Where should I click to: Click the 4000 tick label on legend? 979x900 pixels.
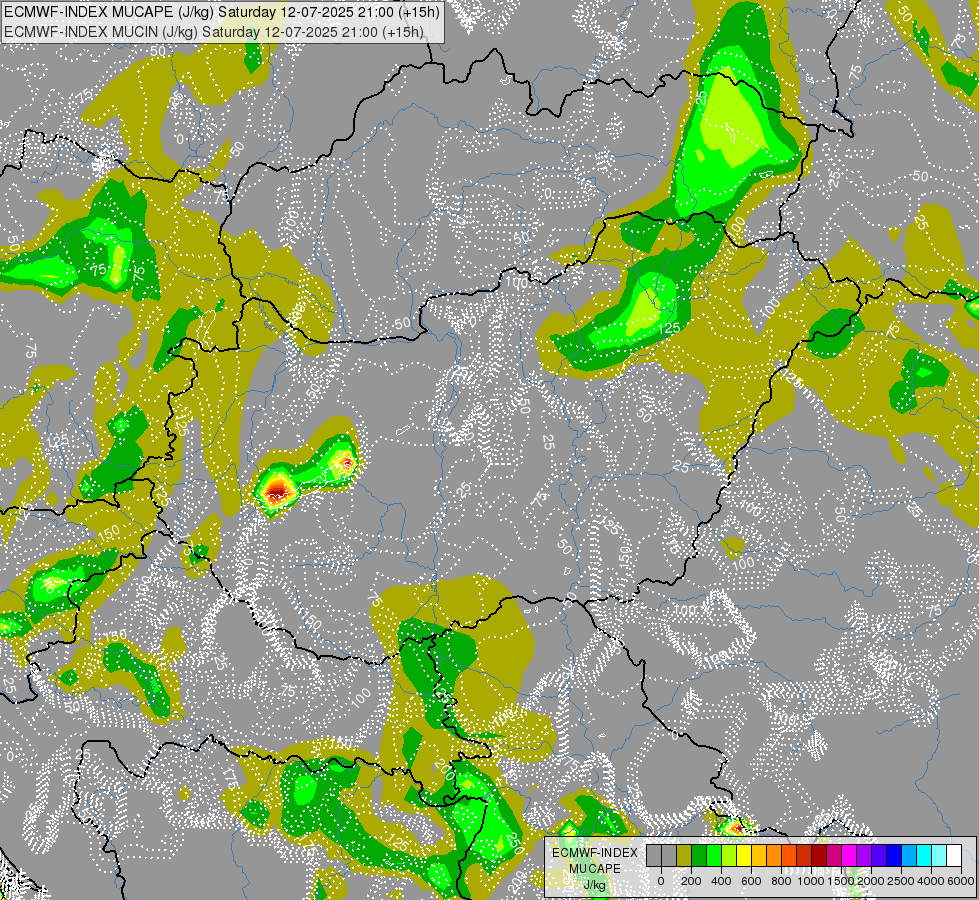point(931,881)
